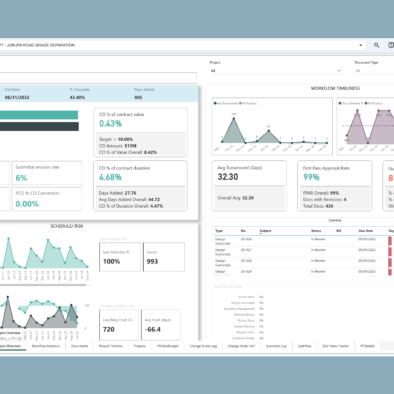394x394 pixels.
Task: Open the Document Type filter dropdown
Action: (x=374, y=71)
